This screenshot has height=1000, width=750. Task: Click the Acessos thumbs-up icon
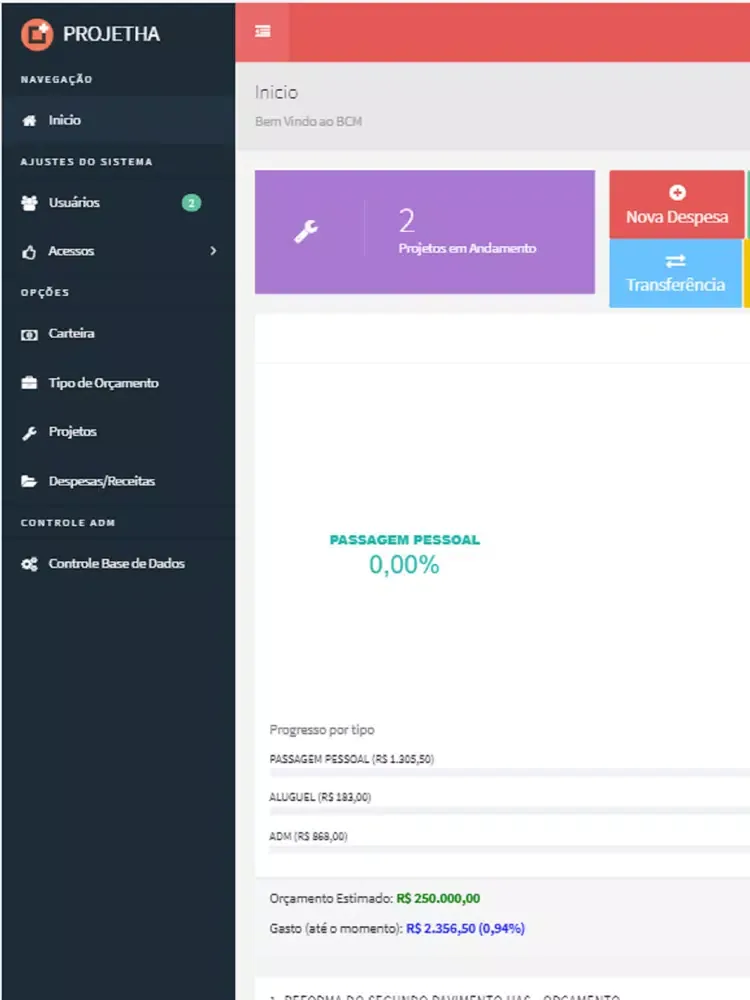(29, 252)
